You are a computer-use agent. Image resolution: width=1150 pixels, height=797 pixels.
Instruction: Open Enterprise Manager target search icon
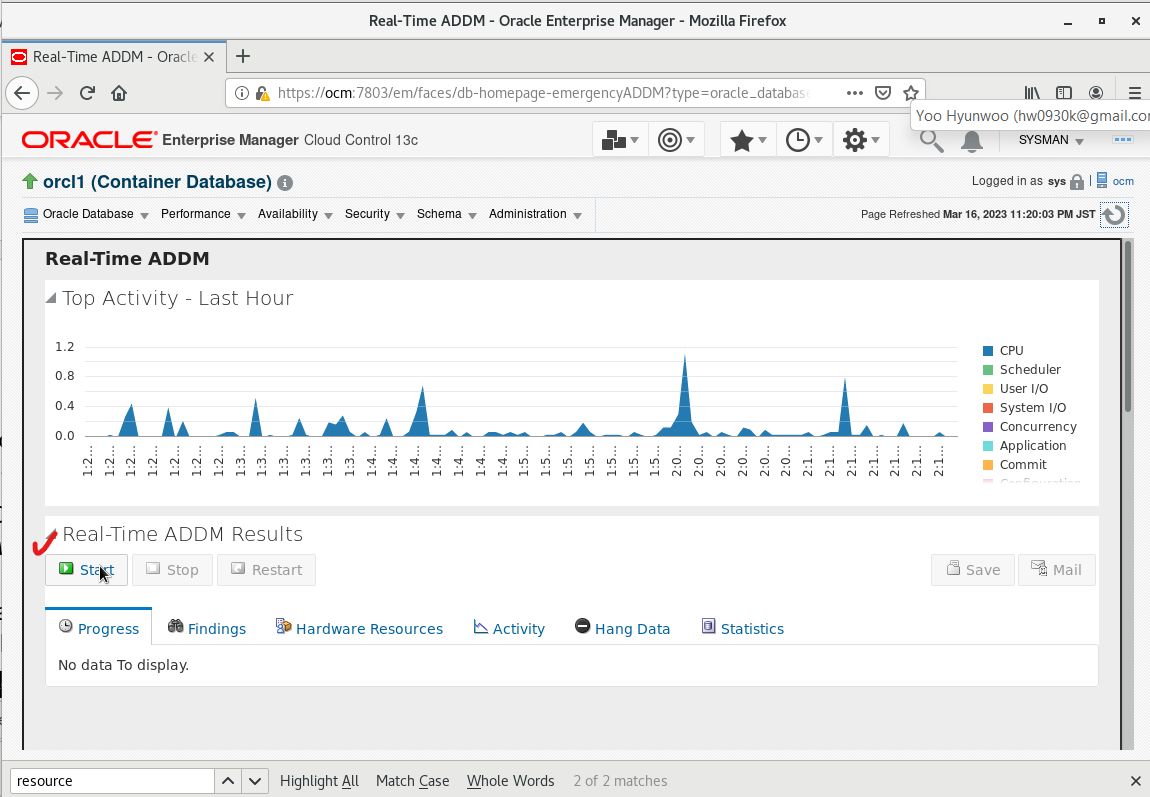click(x=931, y=141)
